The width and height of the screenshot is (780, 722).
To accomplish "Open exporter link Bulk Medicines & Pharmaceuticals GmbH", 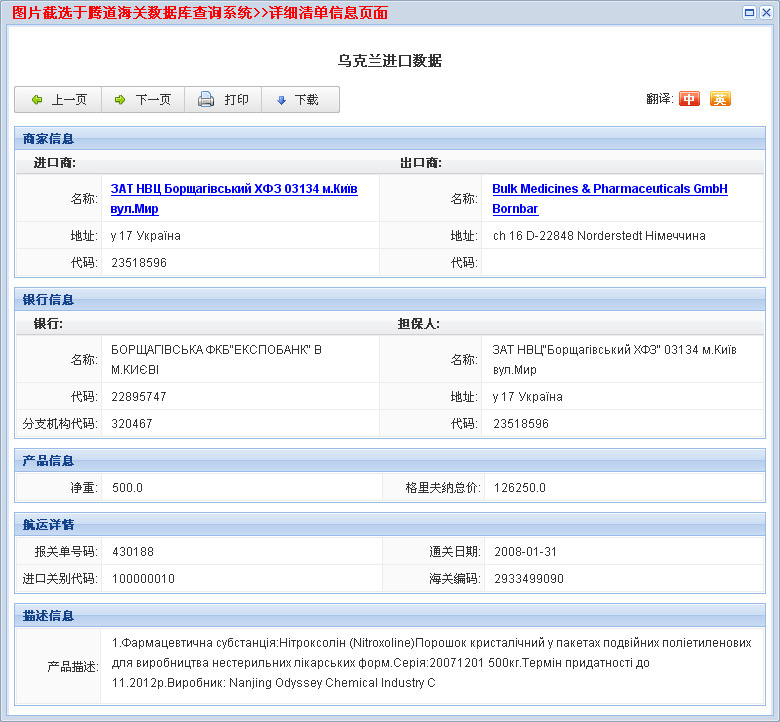I will [x=609, y=198].
